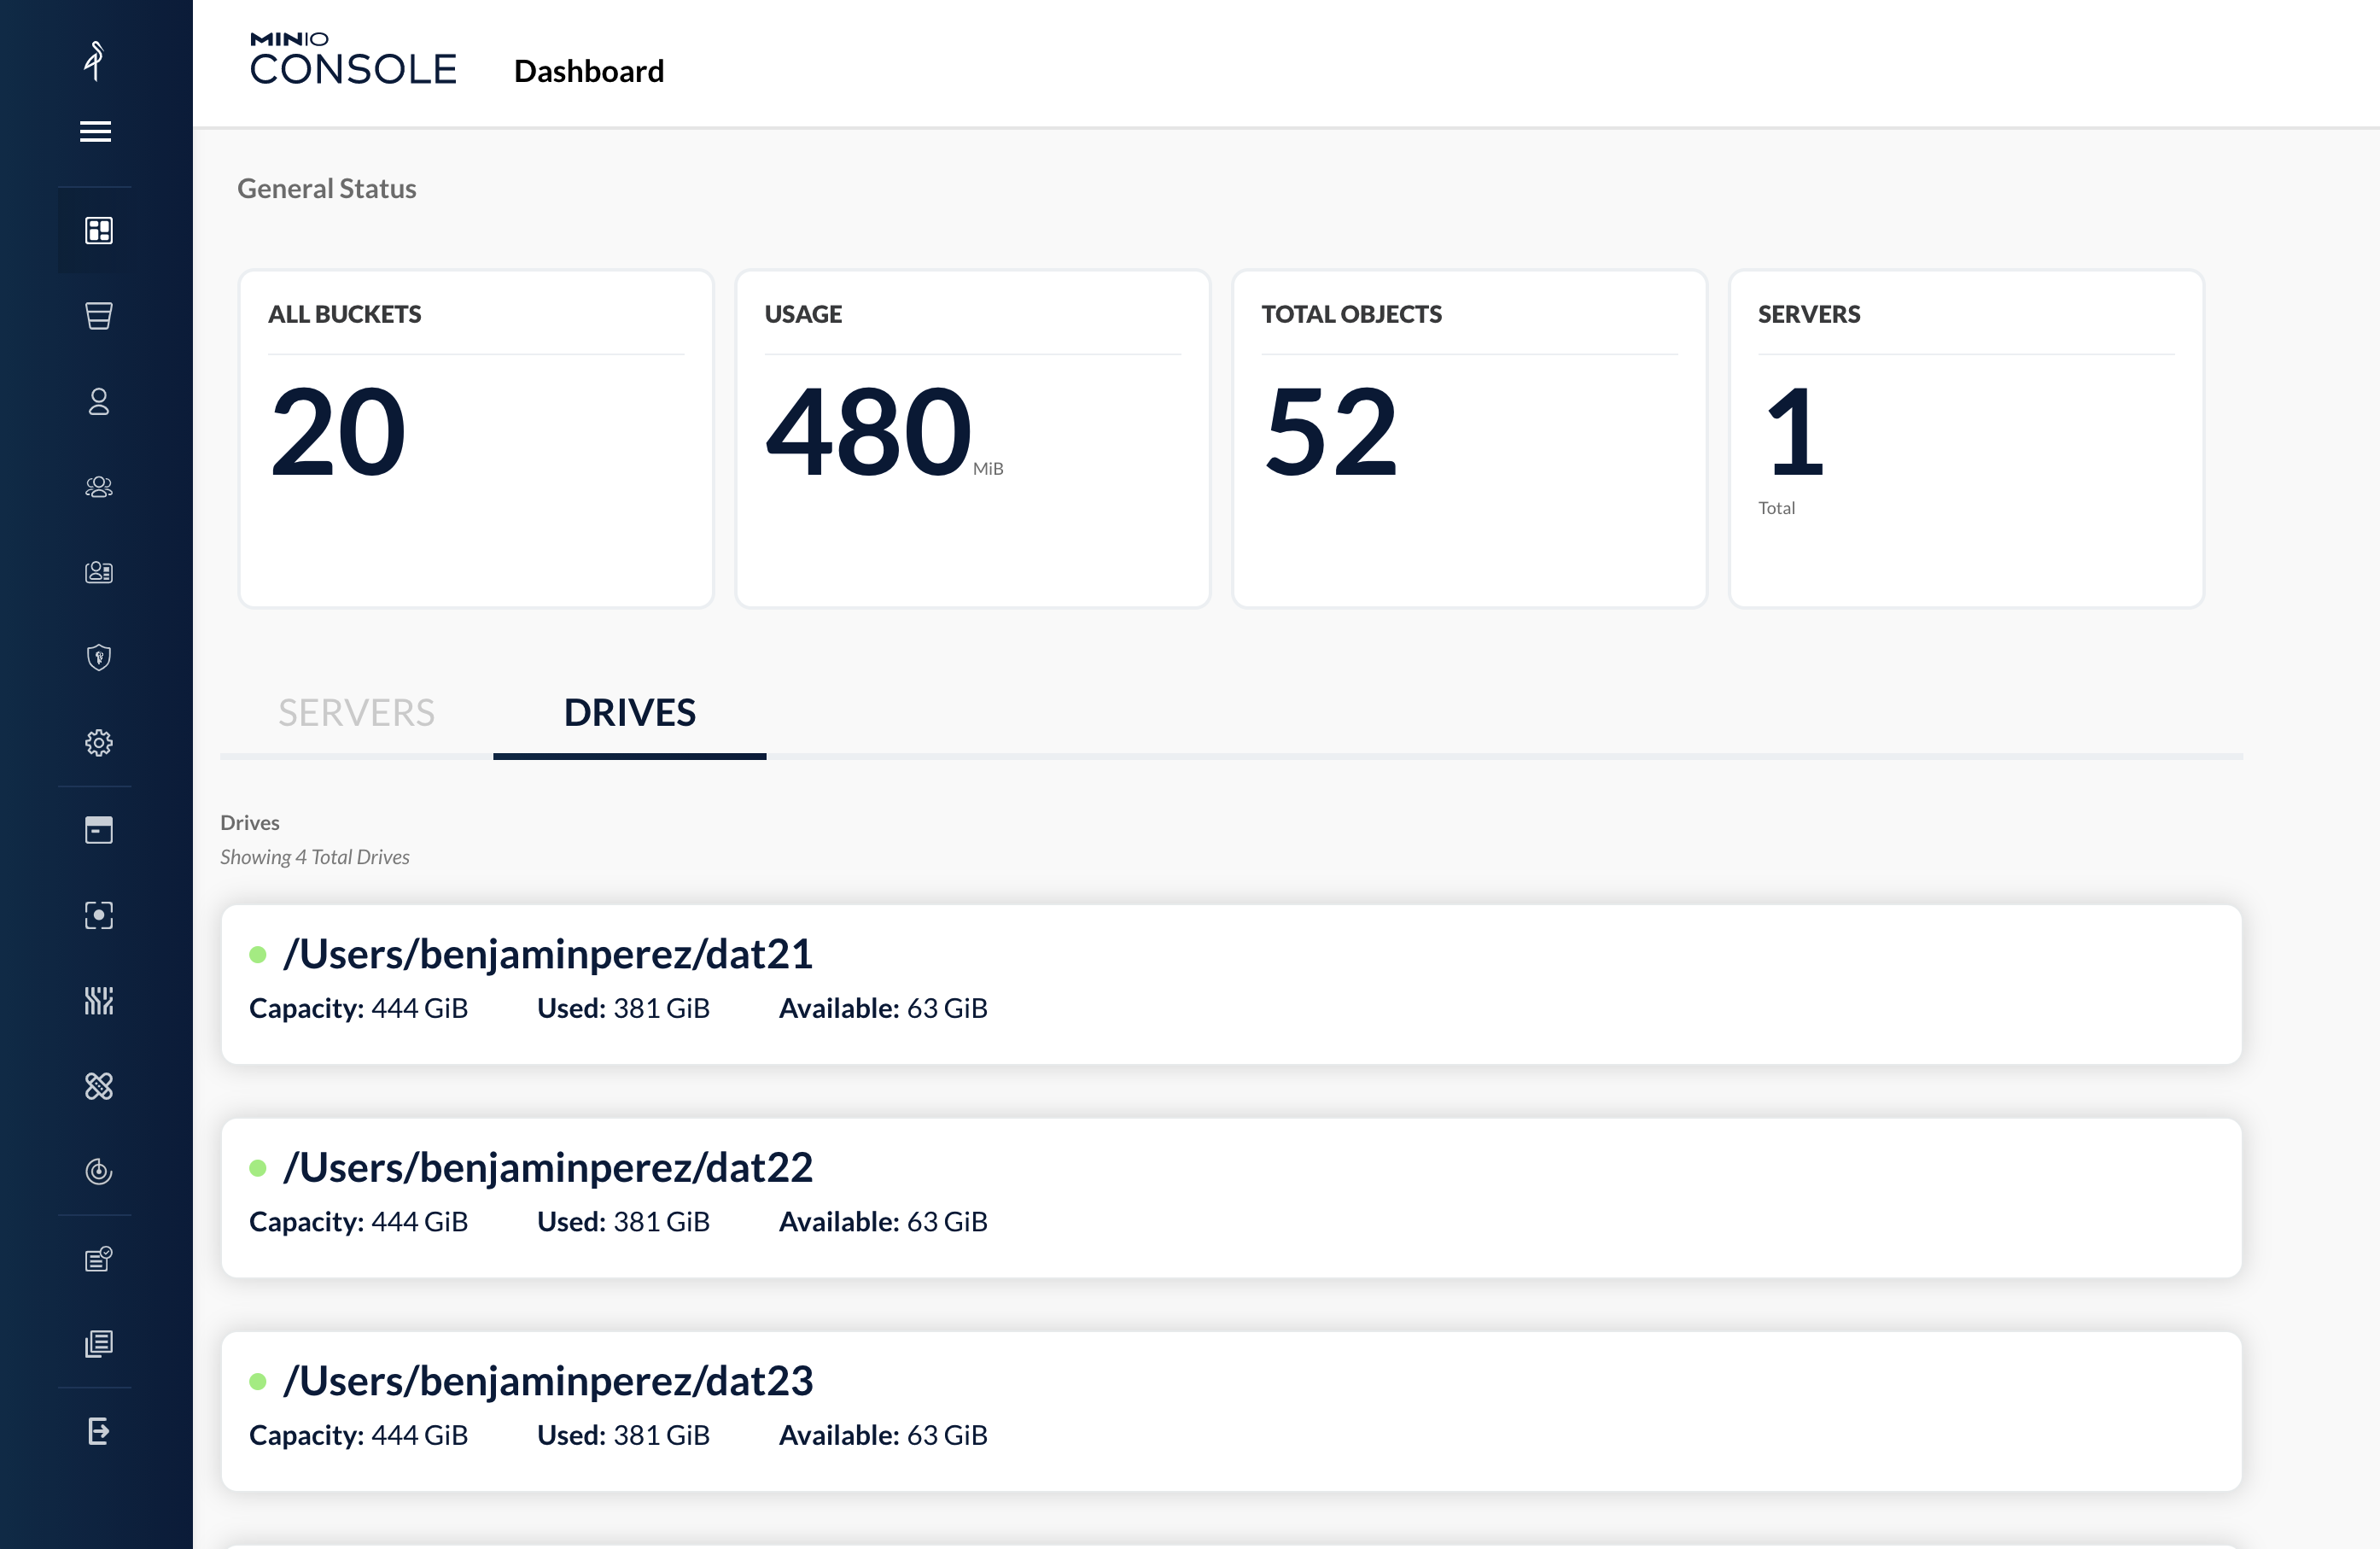Click the /Users/benjaminperez/dat22 drive card
This screenshot has width=2380, height=1549.
click(x=1230, y=1197)
